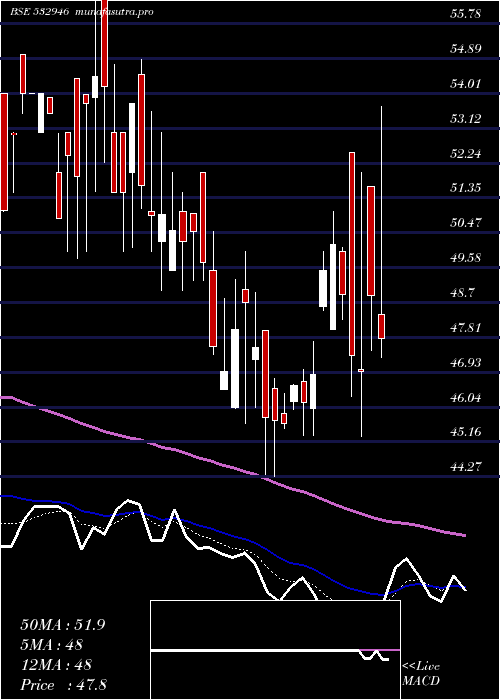Click the 51.35 price axis label
The width and height of the screenshot is (500, 700).
tap(465, 188)
